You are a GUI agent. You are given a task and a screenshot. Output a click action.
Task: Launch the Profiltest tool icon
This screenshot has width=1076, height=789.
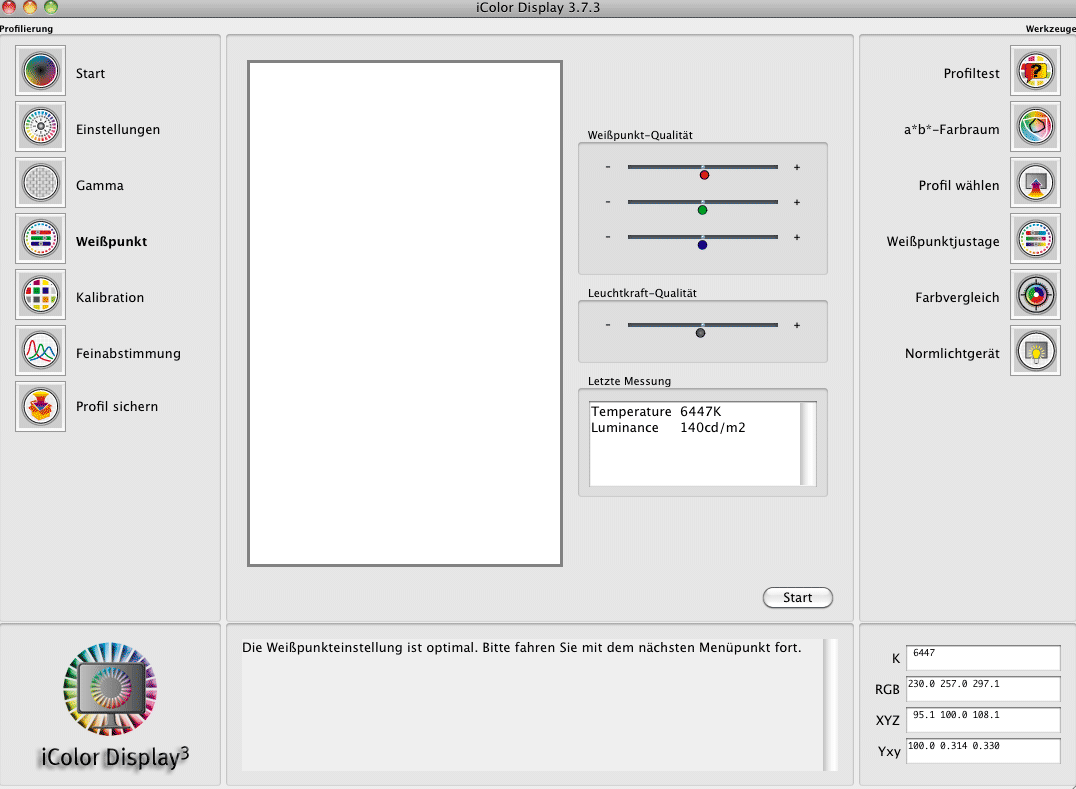click(x=1035, y=71)
